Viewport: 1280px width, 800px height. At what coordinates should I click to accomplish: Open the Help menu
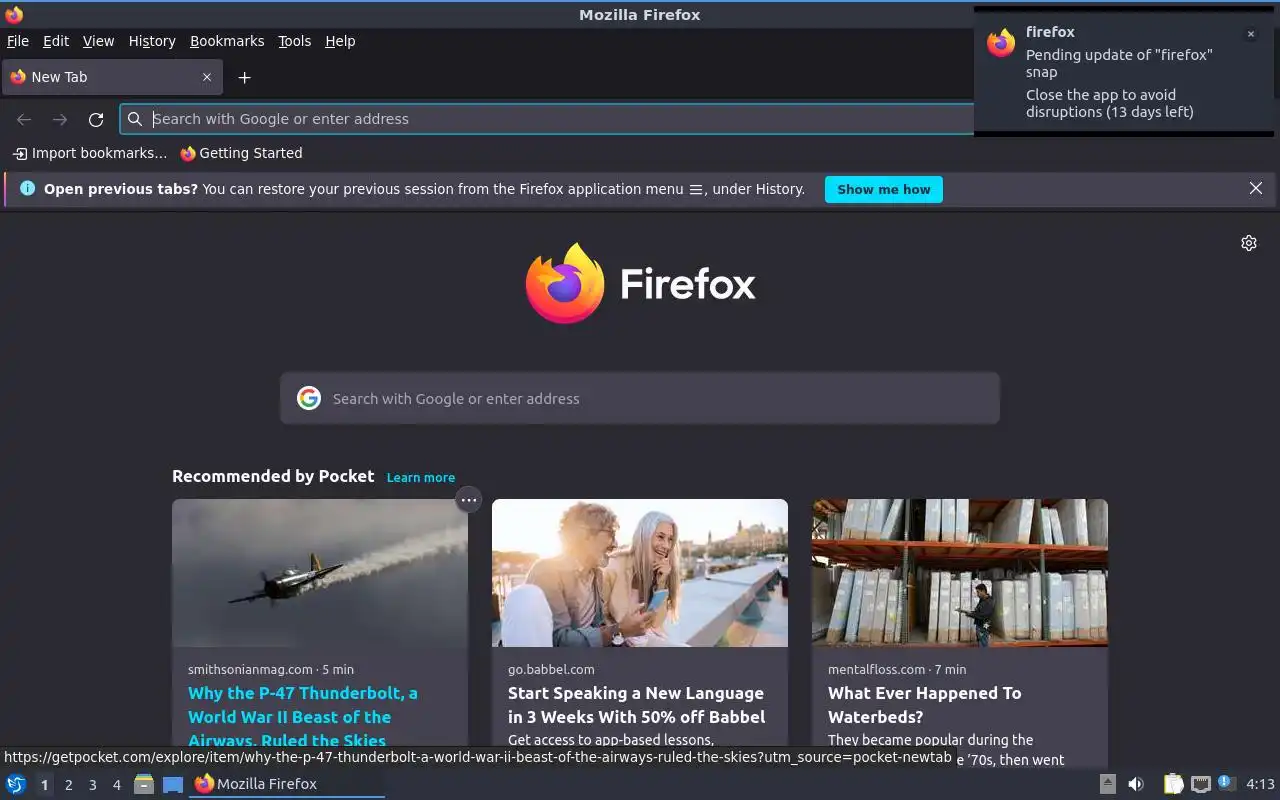tap(340, 41)
